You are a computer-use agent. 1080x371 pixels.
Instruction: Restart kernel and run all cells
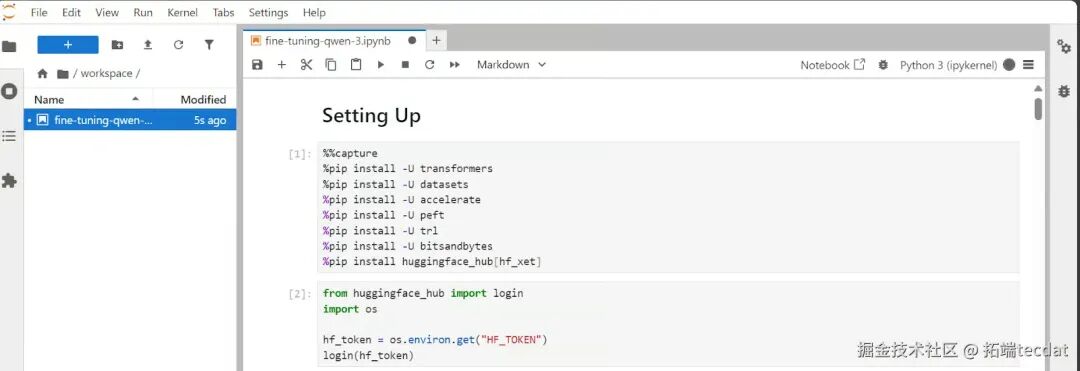[x=455, y=65]
